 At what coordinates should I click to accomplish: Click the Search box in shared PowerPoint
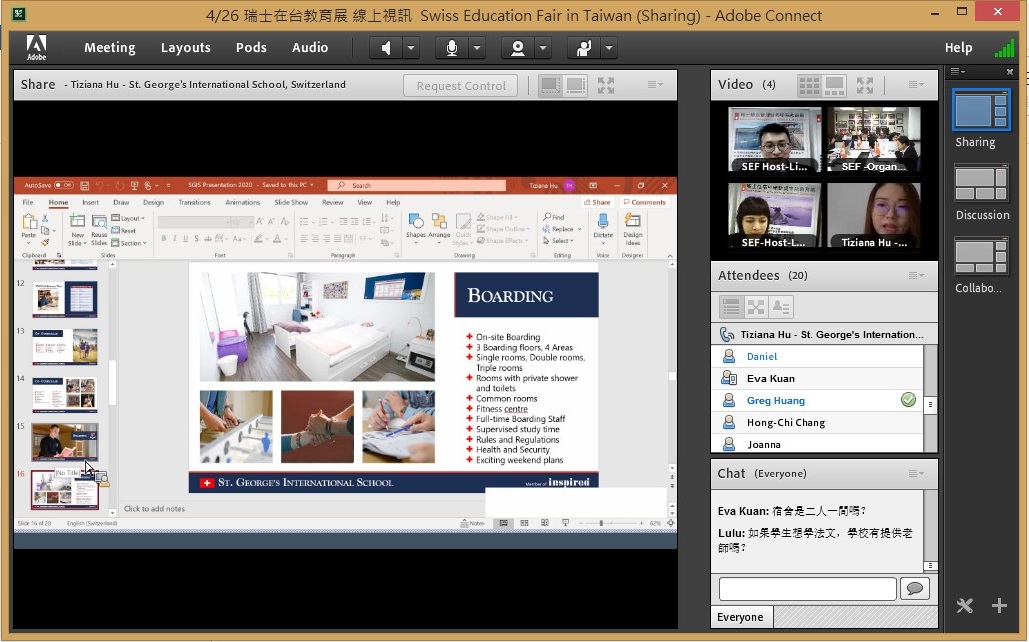click(x=417, y=186)
